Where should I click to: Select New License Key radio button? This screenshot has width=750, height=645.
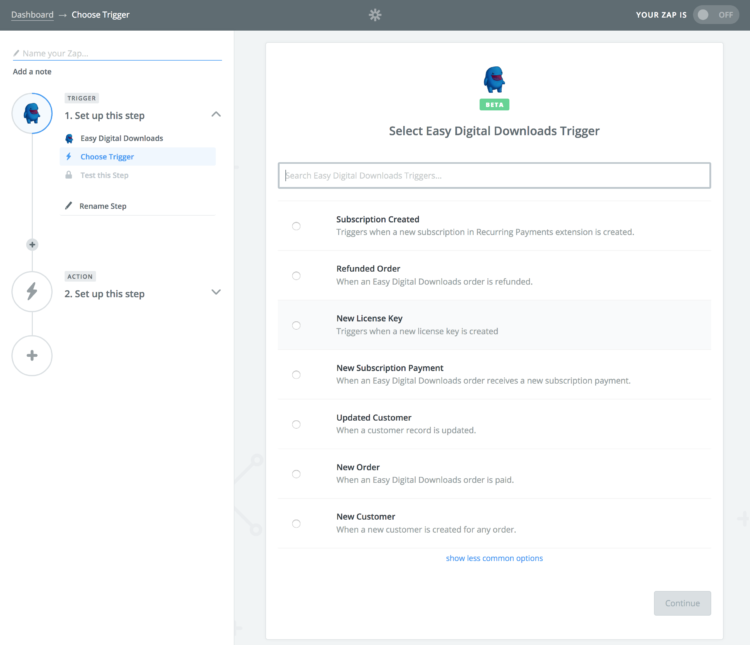296,325
